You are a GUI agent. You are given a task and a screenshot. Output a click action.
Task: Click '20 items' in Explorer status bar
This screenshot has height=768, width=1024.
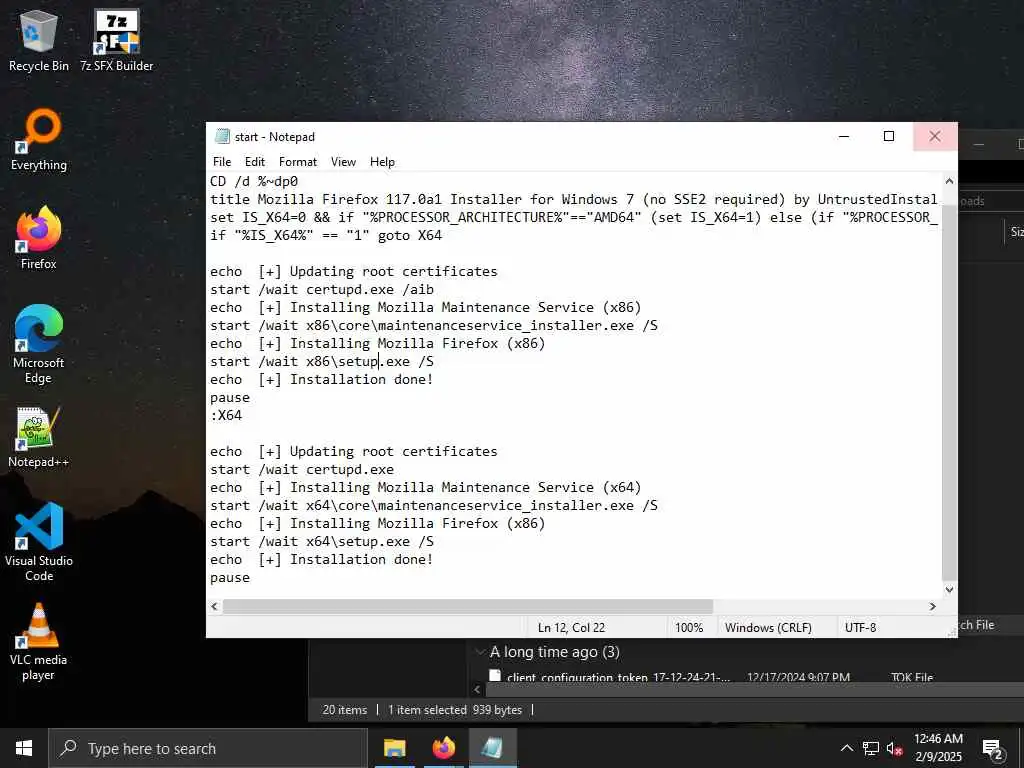pos(344,710)
